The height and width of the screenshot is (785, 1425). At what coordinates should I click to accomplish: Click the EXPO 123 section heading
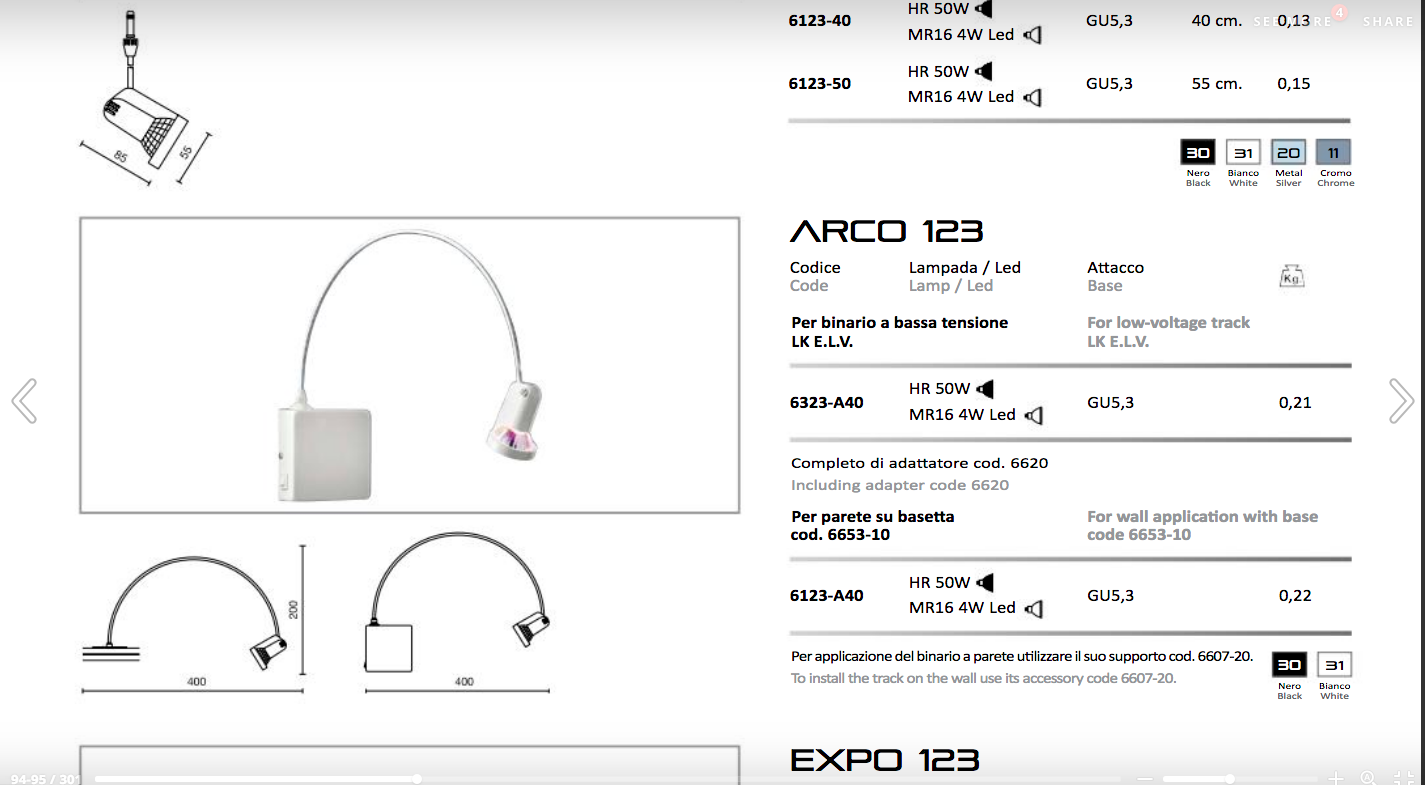point(885,760)
